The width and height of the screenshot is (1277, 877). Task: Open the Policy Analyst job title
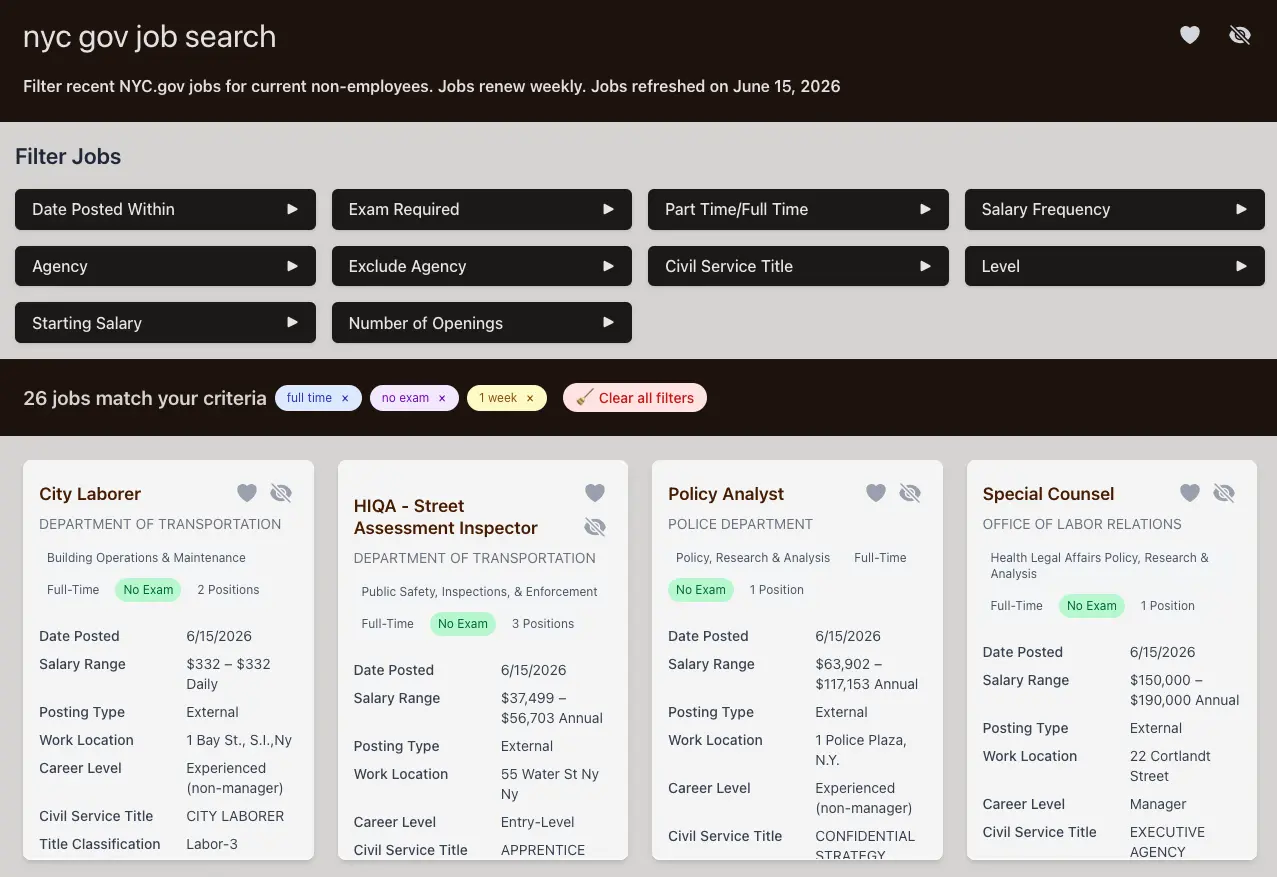coord(726,494)
